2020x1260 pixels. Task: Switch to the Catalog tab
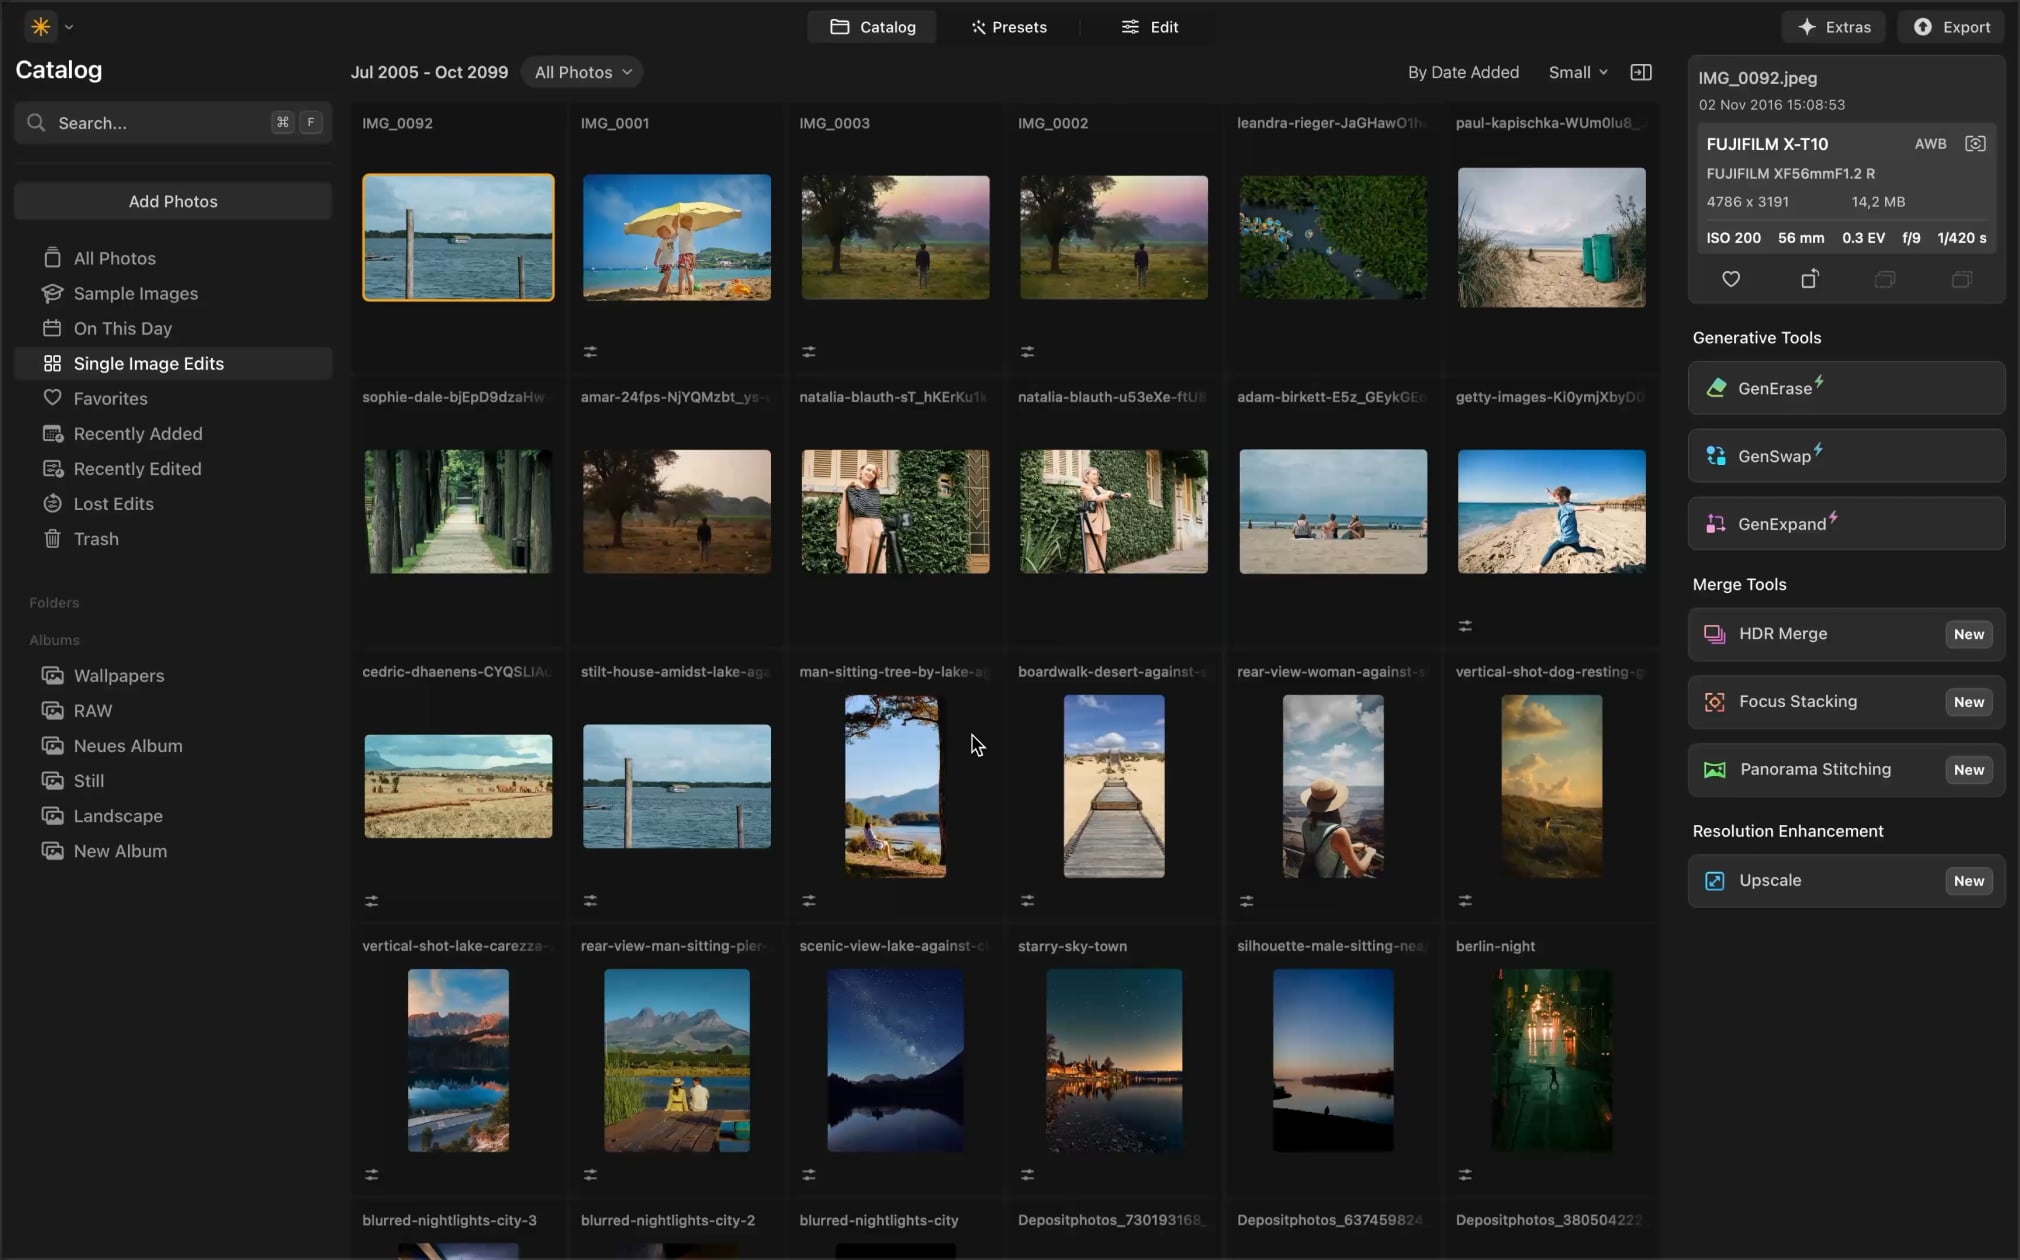pos(872,27)
